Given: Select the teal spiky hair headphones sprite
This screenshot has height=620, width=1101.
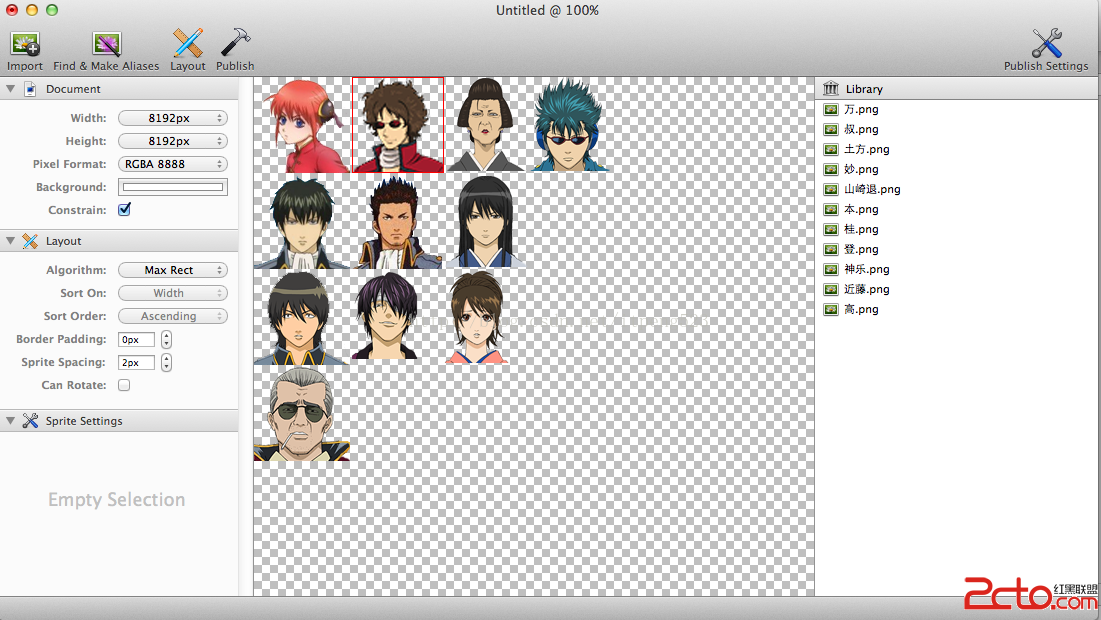Looking at the screenshot, I should point(569,125).
